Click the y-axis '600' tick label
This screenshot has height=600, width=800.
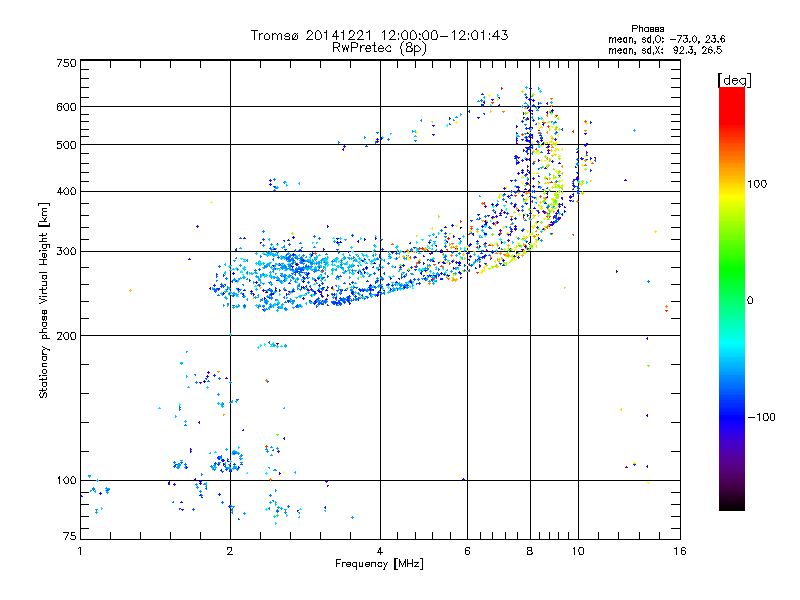point(66,107)
